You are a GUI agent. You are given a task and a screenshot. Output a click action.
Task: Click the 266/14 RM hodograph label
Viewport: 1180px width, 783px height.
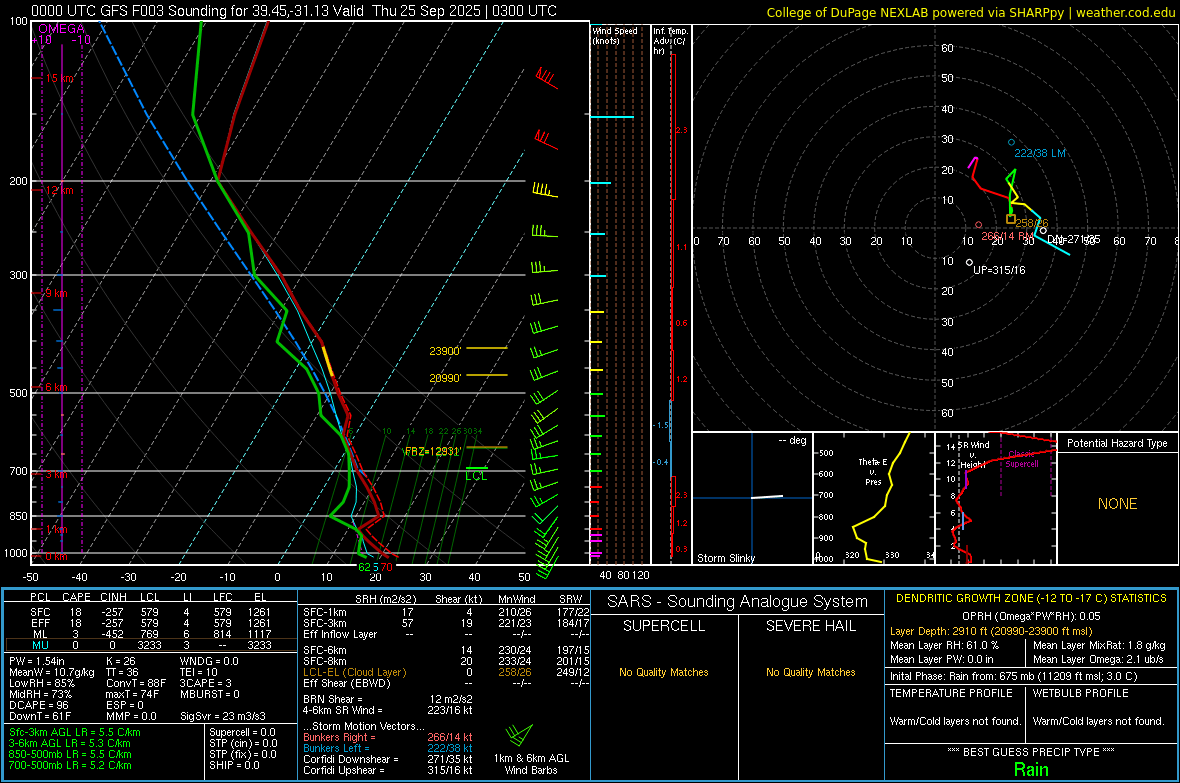(1007, 236)
